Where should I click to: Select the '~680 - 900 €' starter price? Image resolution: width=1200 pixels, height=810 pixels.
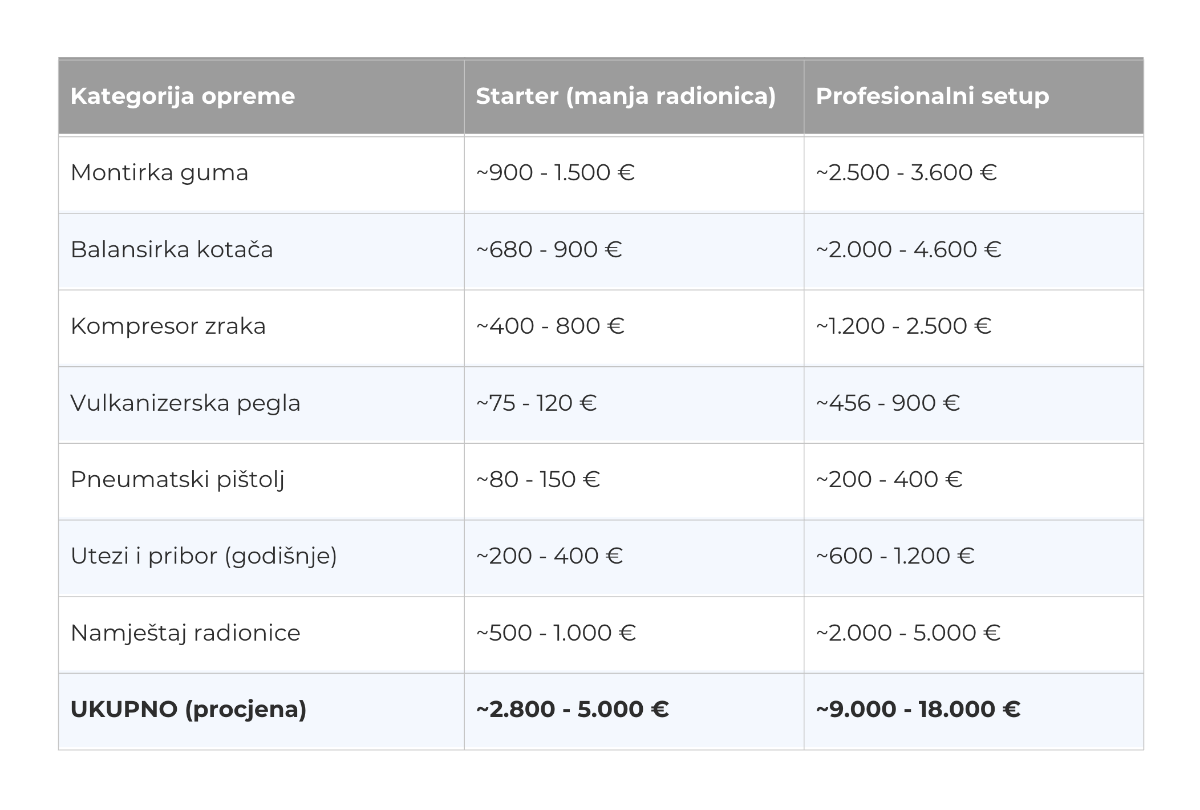pyautogui.click(x=549, y=249)
